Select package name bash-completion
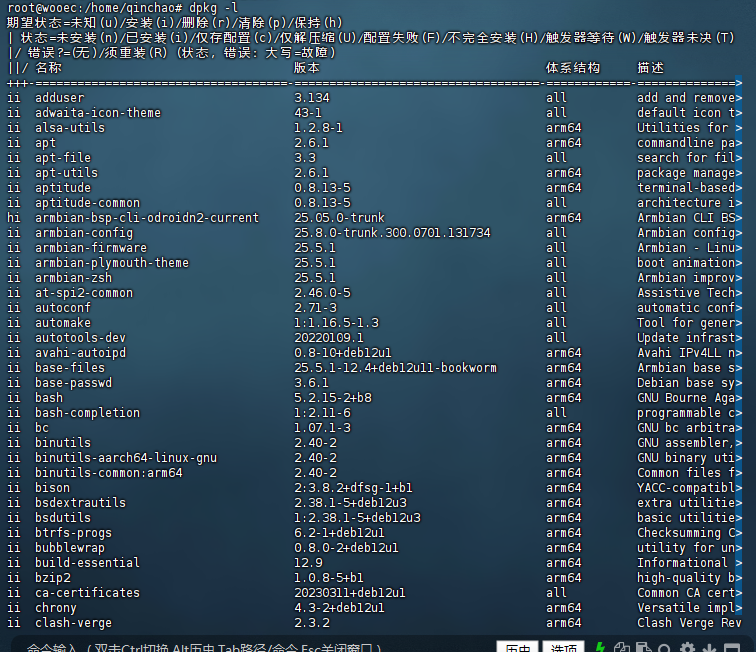Viewport: 756px width, 652px height. click(87, 413)
